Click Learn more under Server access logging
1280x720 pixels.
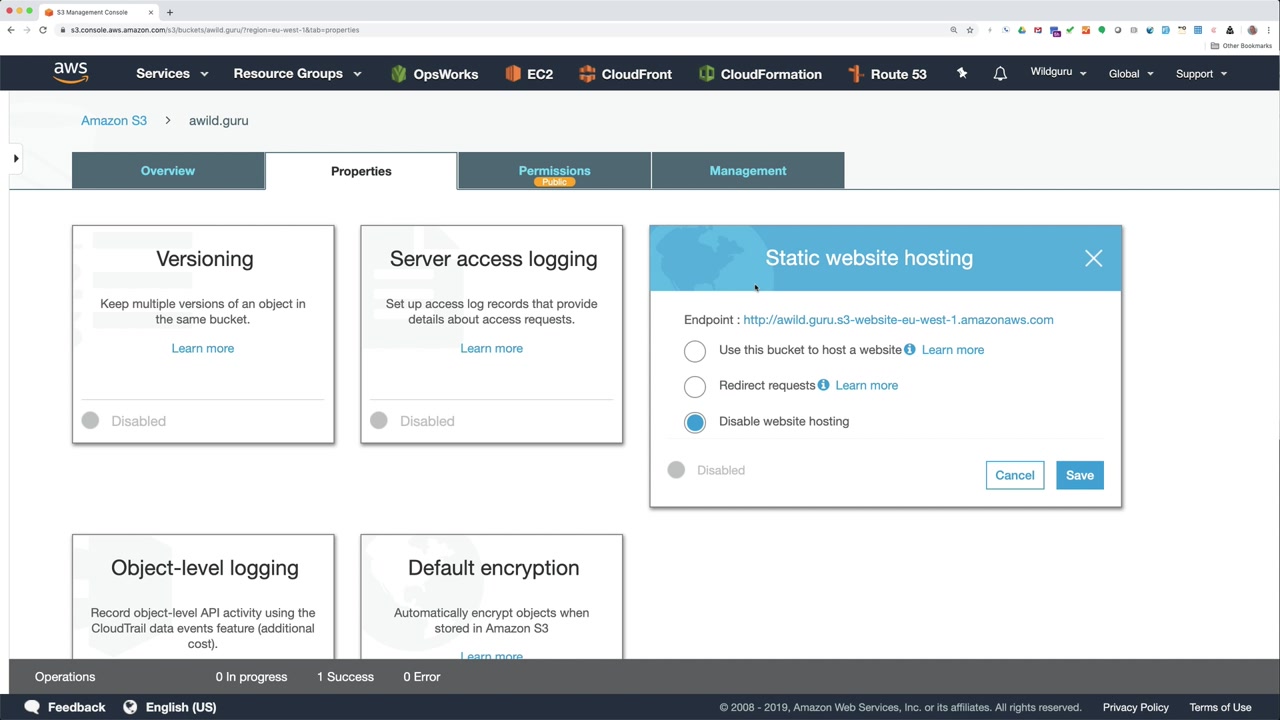click(x=491, y=348)
